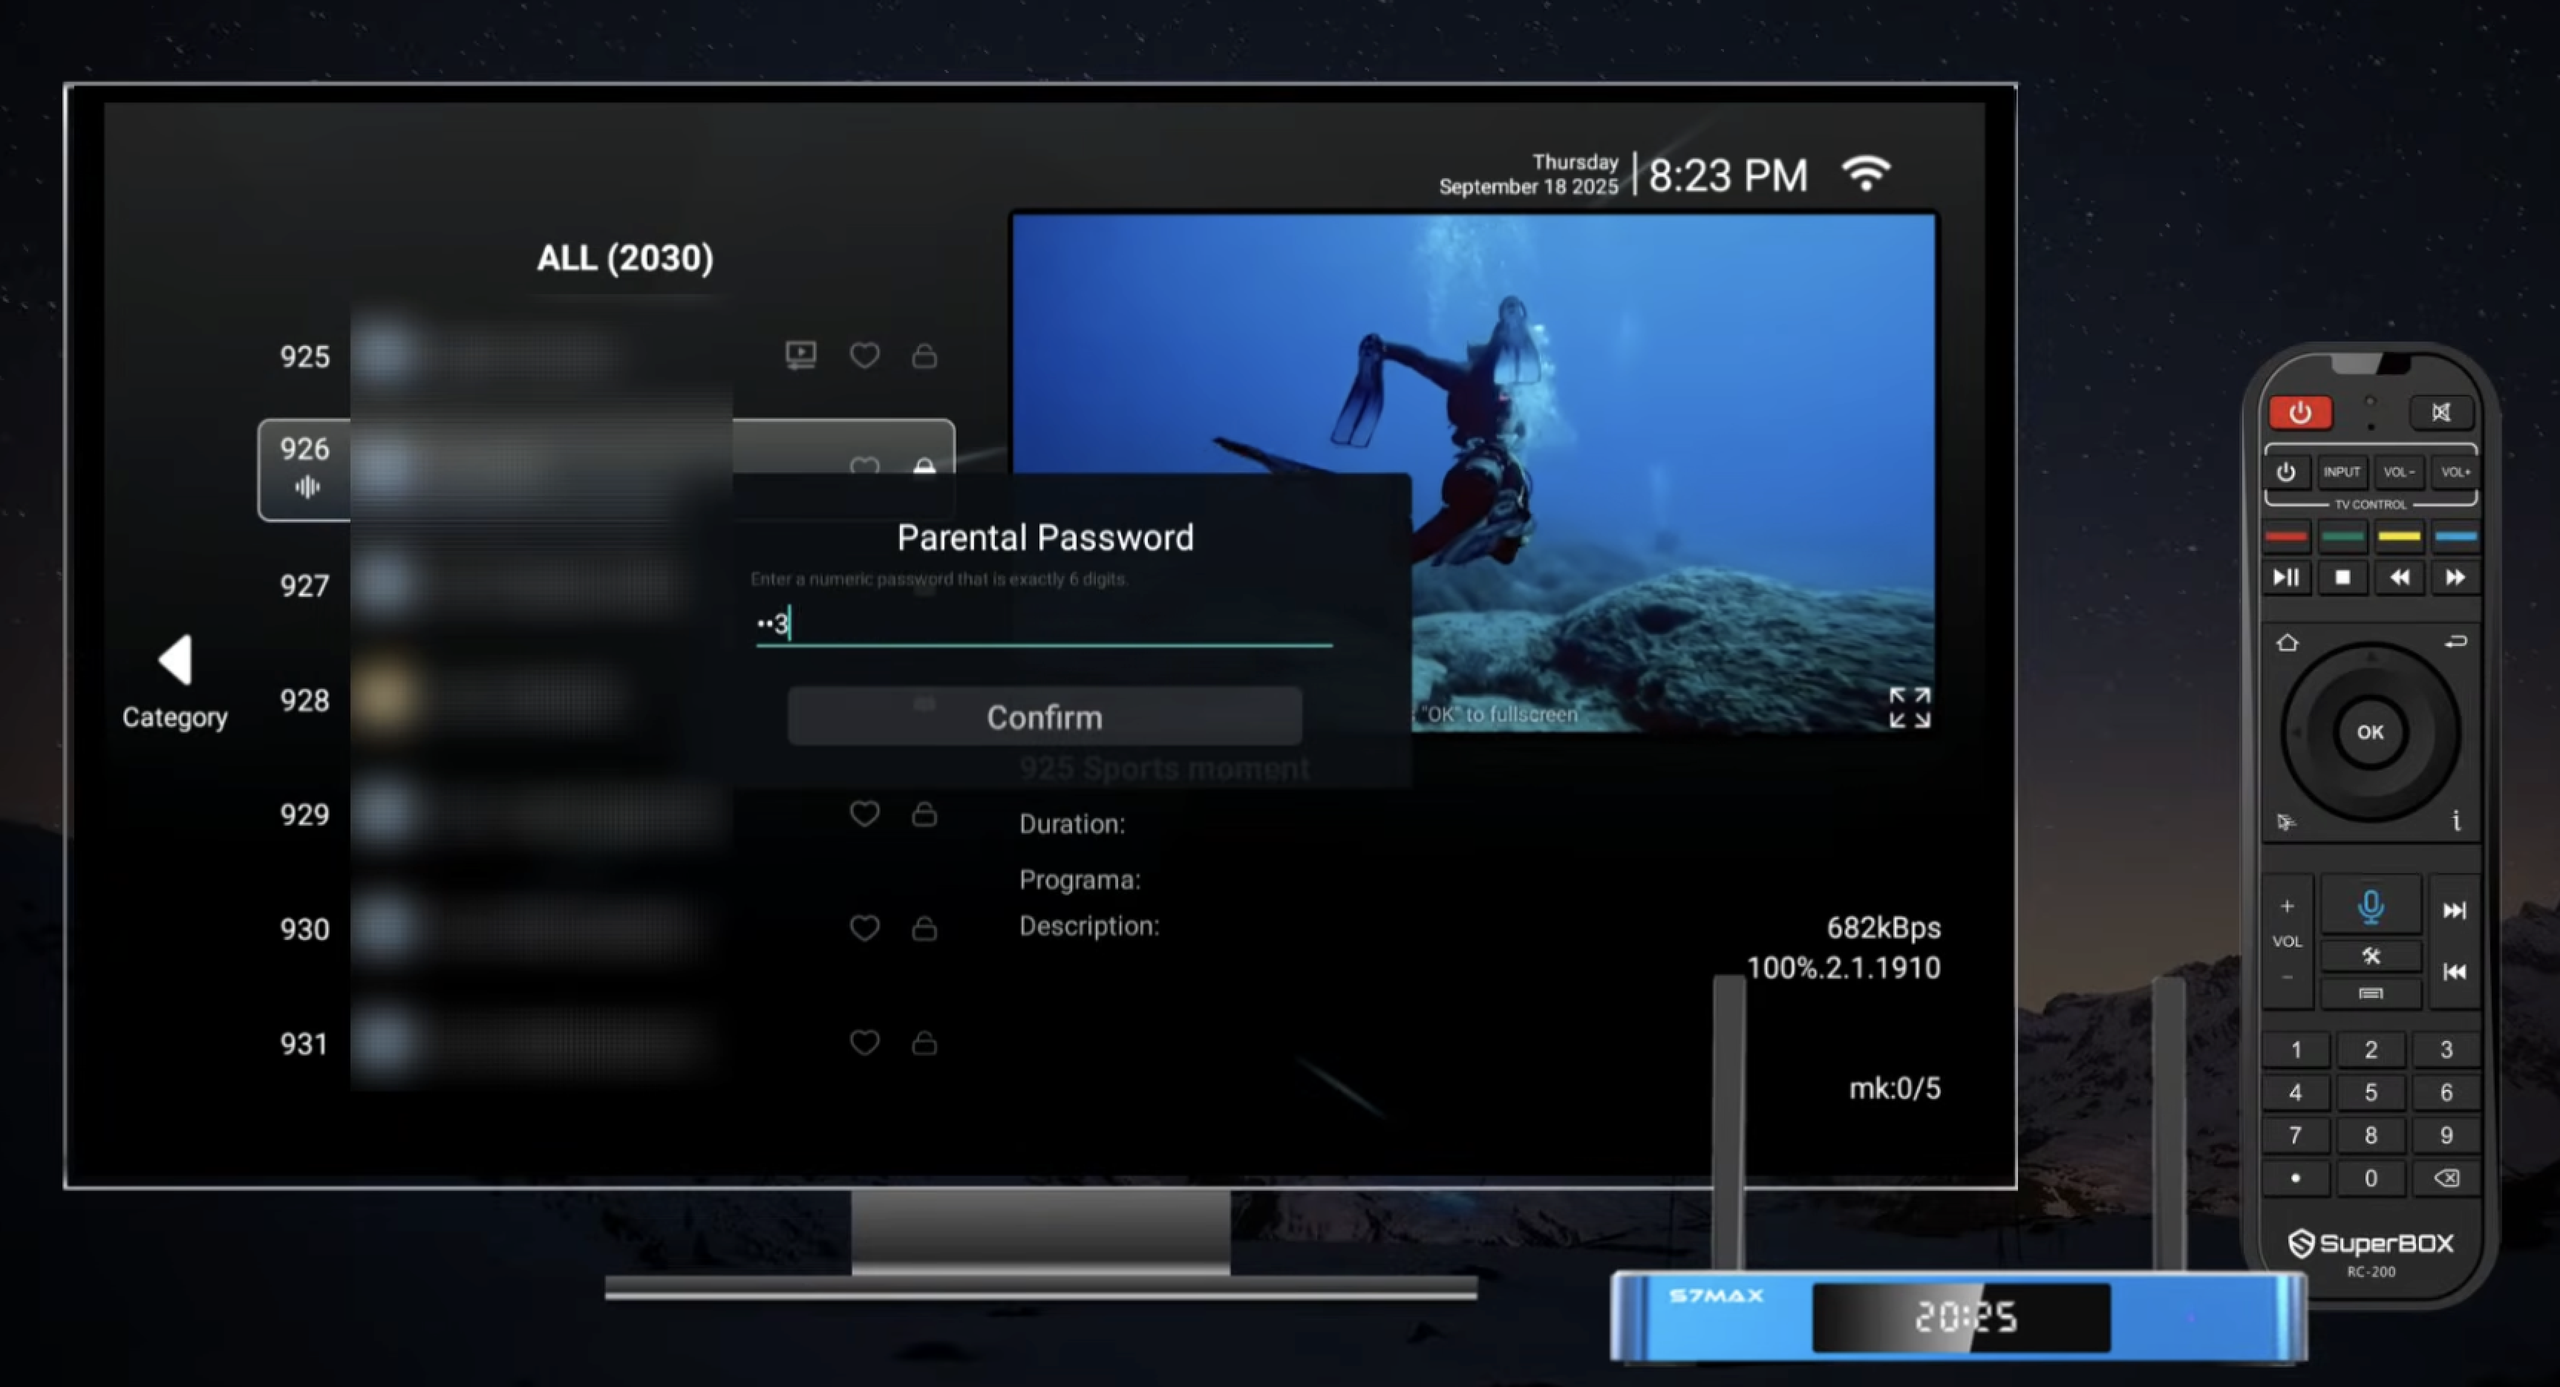Toggle the lock on channel 930
The height and width of the screenshot is (1387, 2560).
[924, 928]
